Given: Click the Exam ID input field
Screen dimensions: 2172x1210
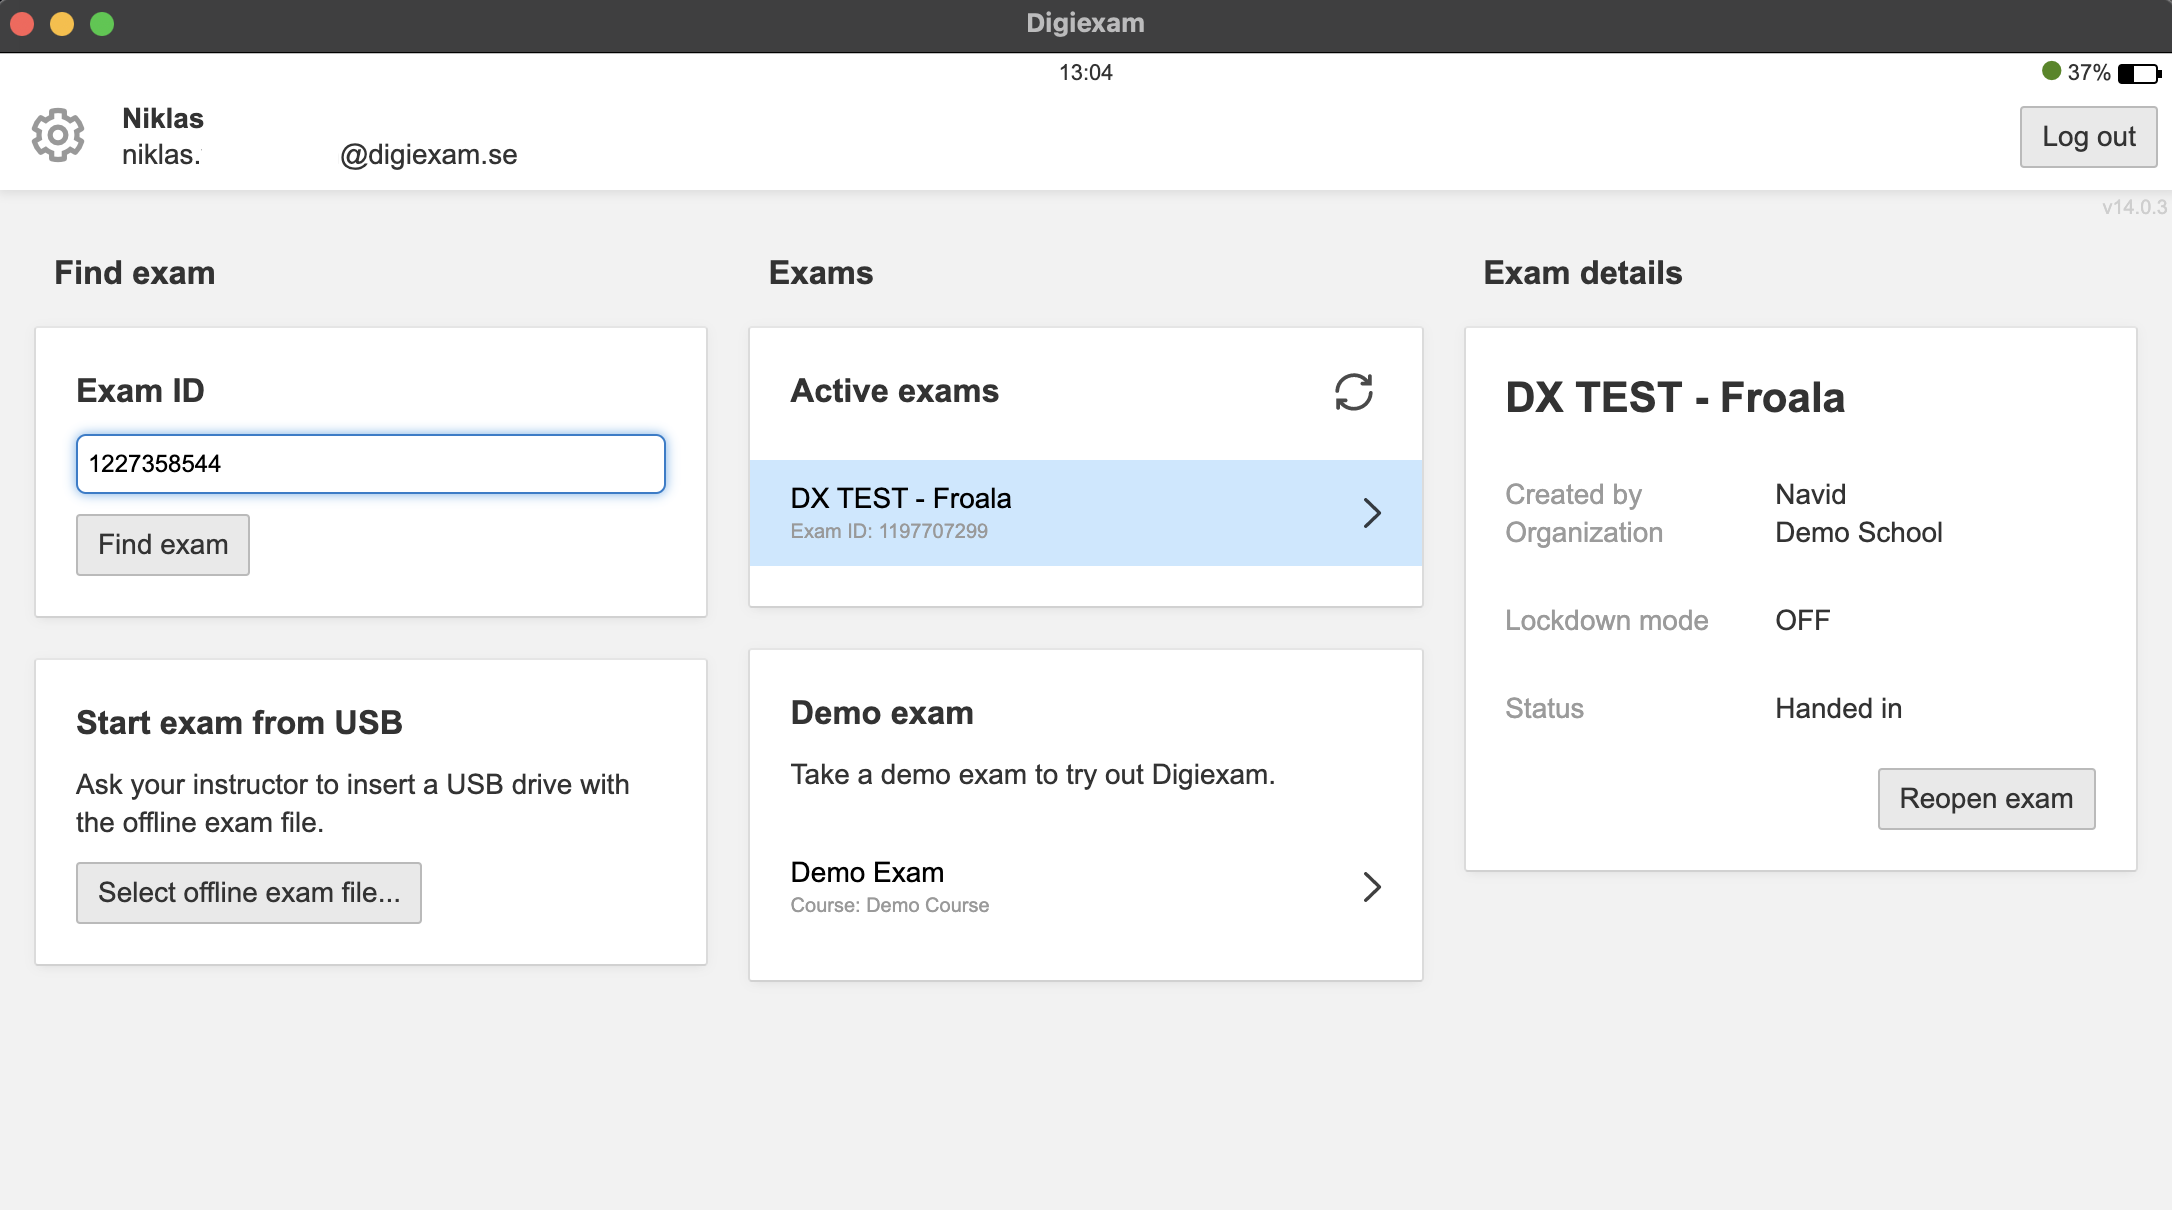Looking at the screenshot, I should point(370,464).
